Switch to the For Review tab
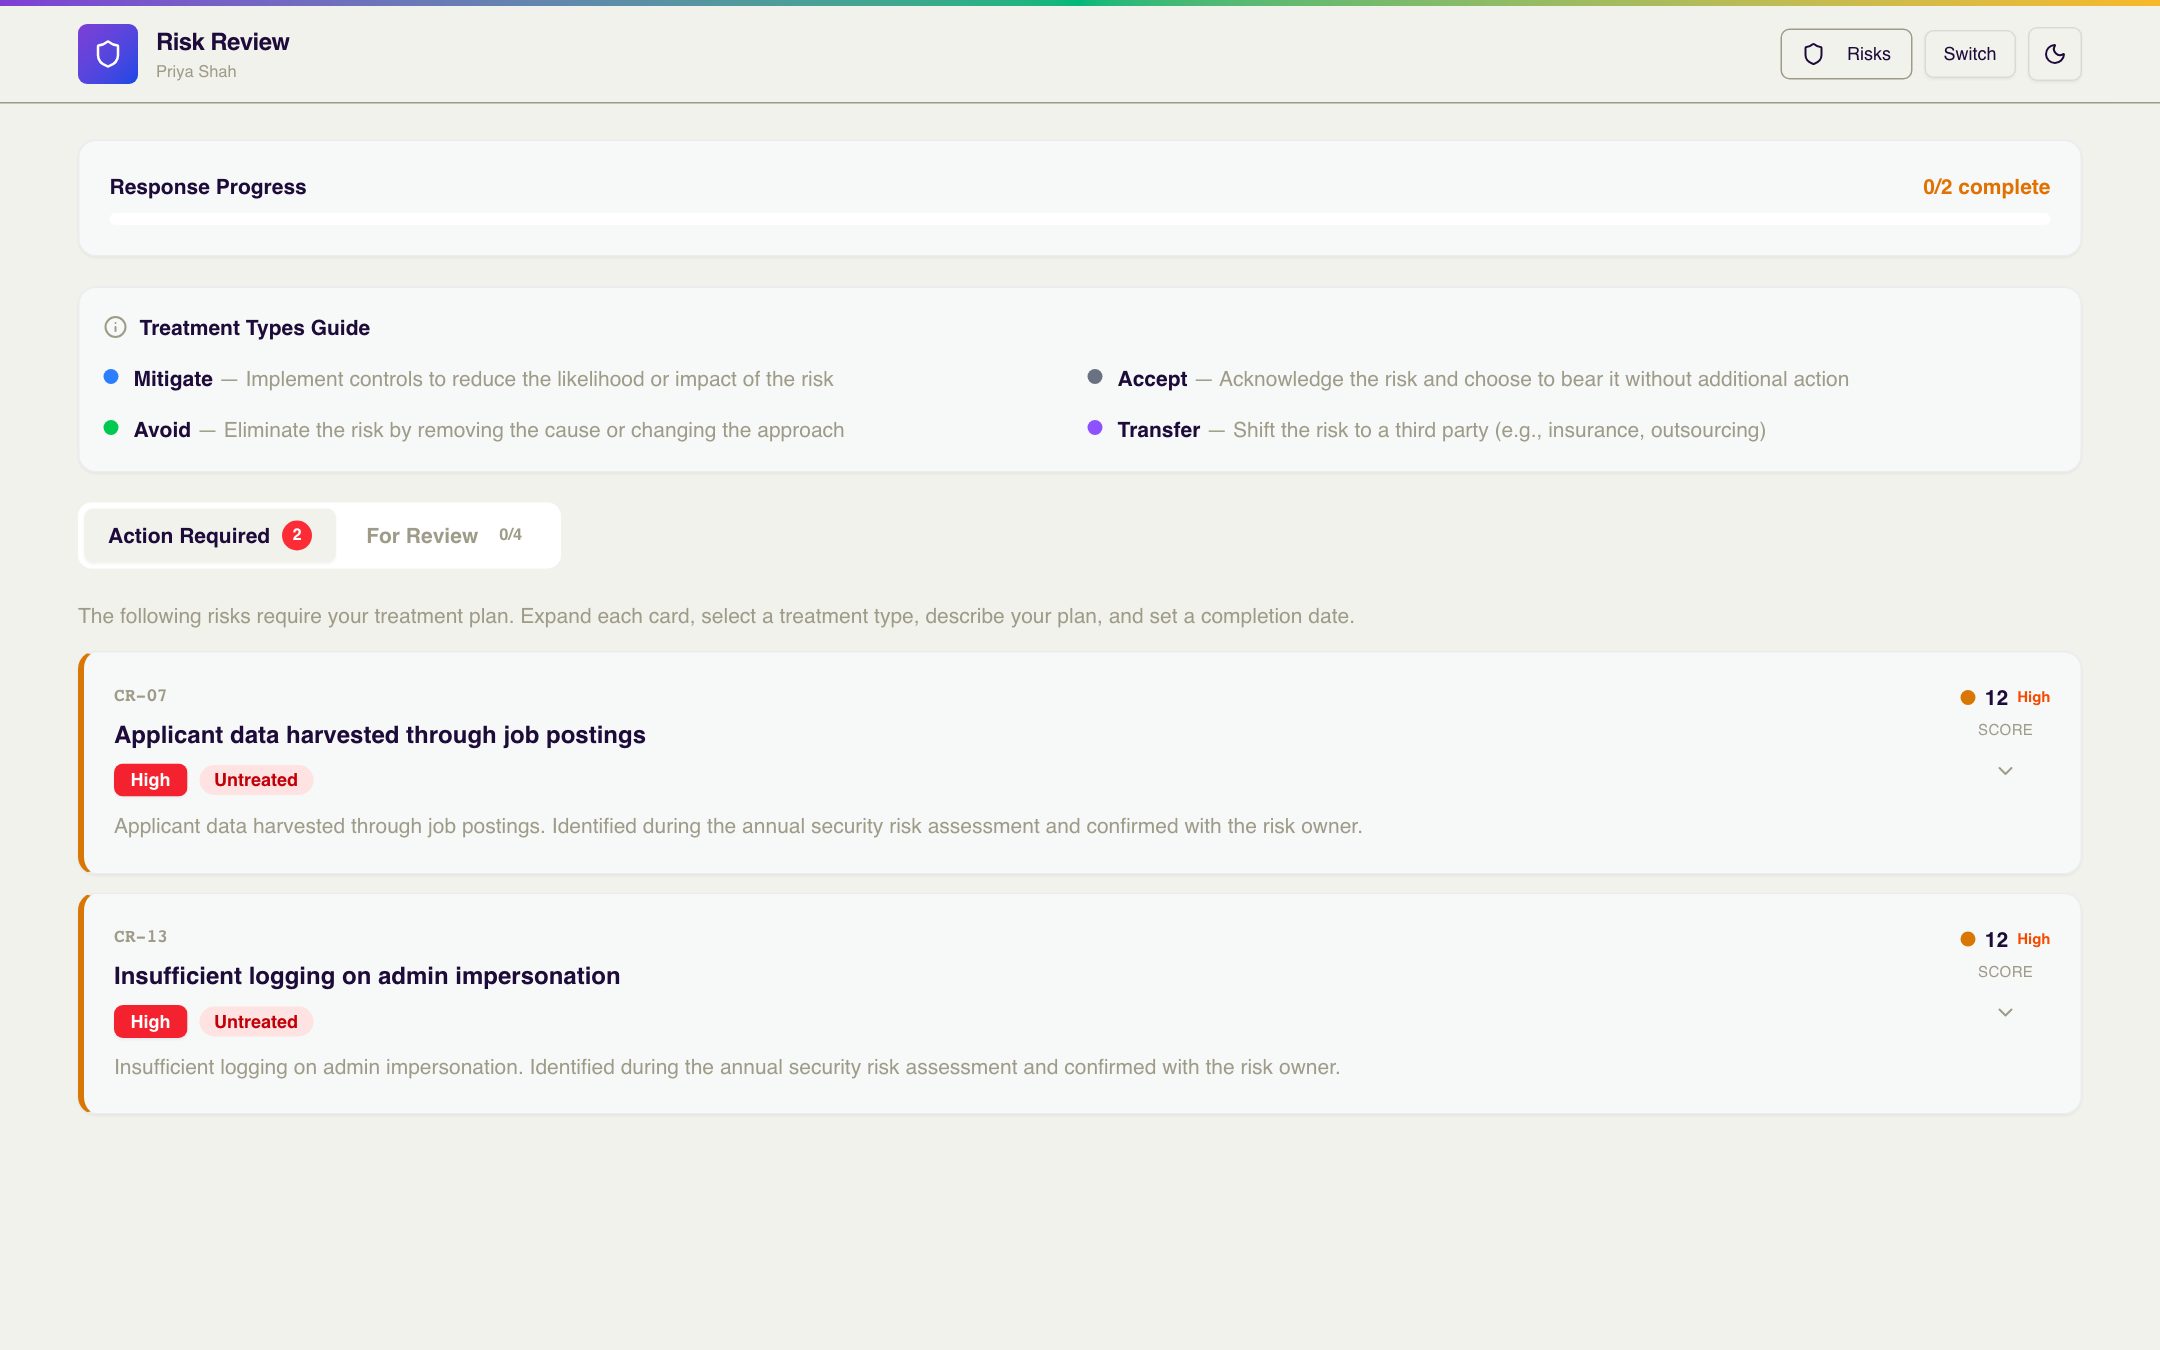2160x1350 pixels. (444, 536)
